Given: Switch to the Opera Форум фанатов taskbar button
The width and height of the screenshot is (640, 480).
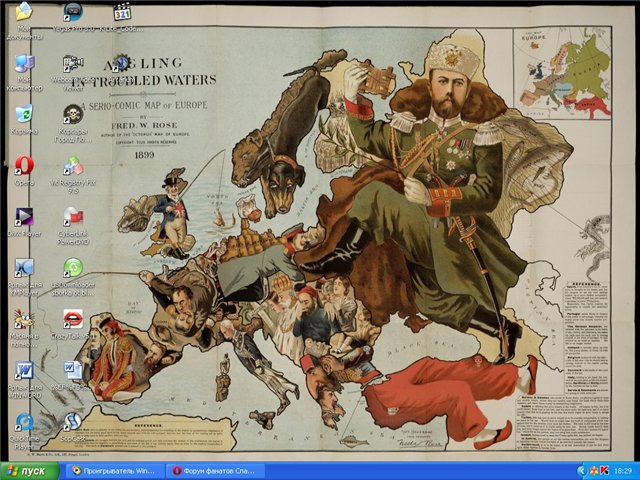Looking at the screenshot, I should pos(215,471).
